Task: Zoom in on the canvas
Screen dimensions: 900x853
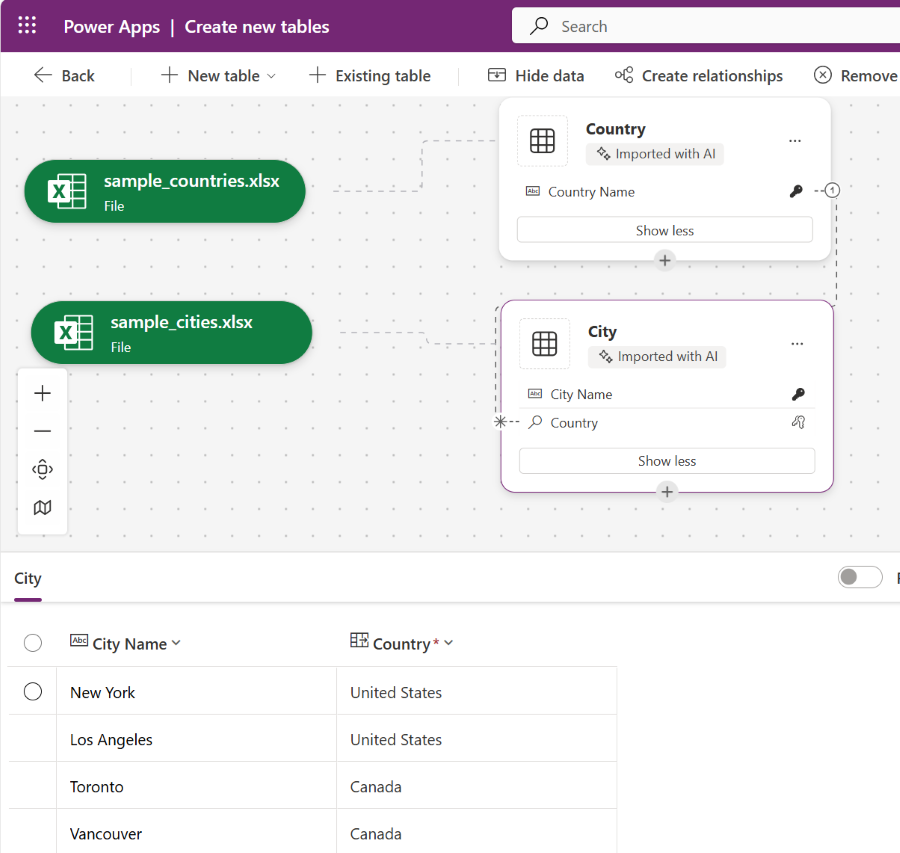Action: (42, 393)
